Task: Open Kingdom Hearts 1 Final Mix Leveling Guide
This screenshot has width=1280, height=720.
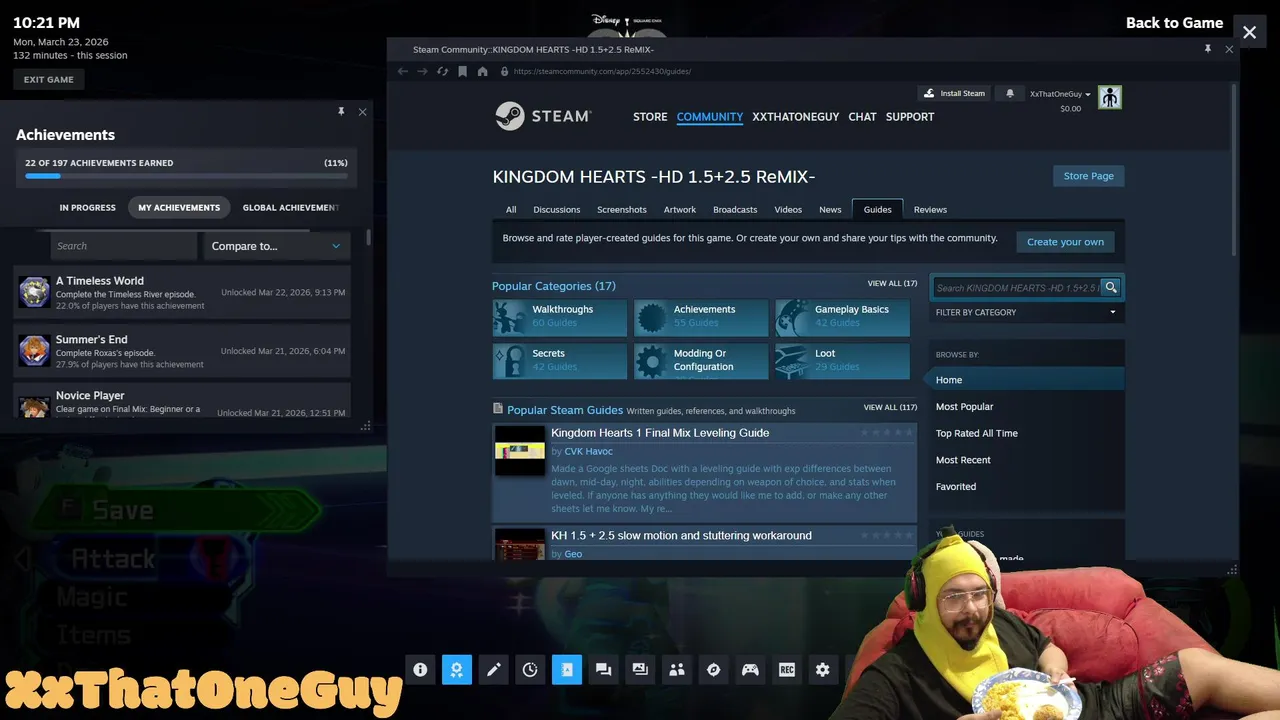Action: click(660, 433)
